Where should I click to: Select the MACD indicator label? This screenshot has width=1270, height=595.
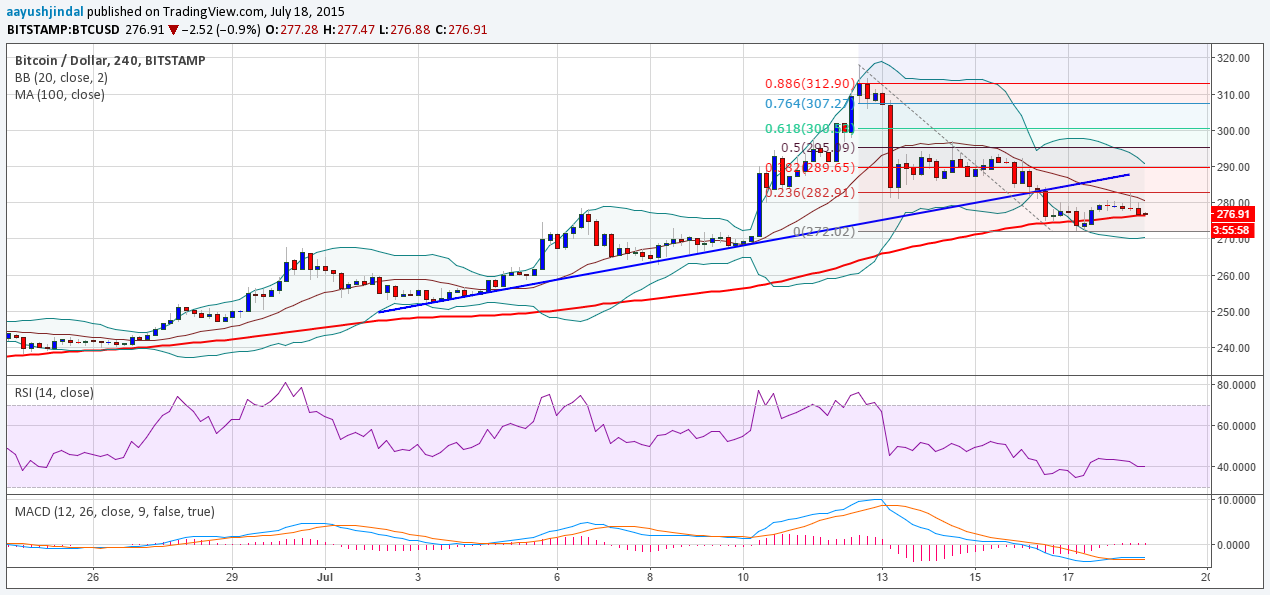click(115, 512)
